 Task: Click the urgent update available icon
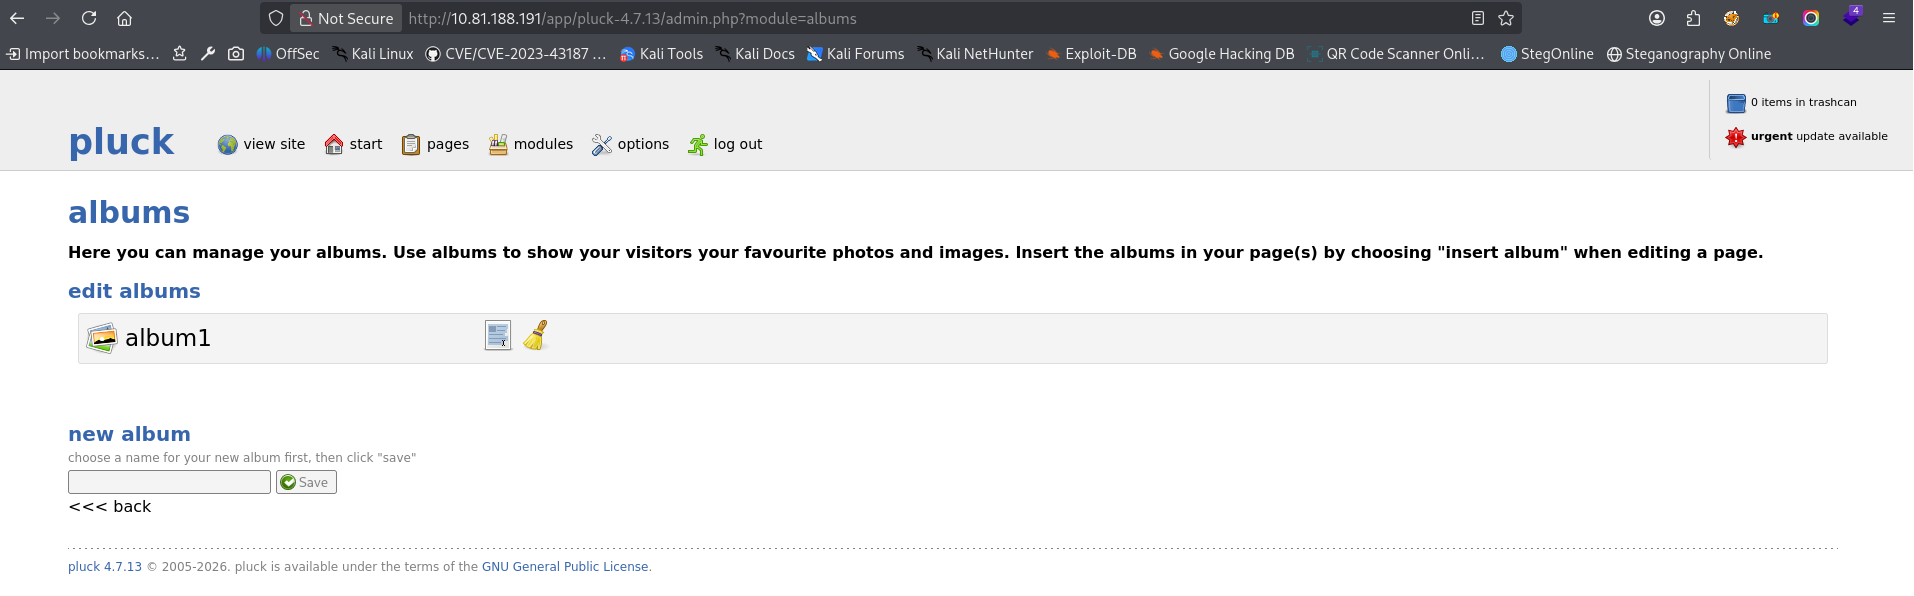1736,137
